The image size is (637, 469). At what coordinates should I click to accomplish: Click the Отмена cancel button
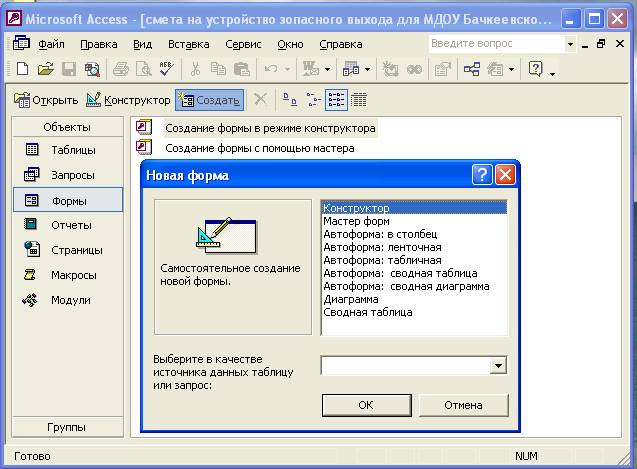[x=462, y=405]
